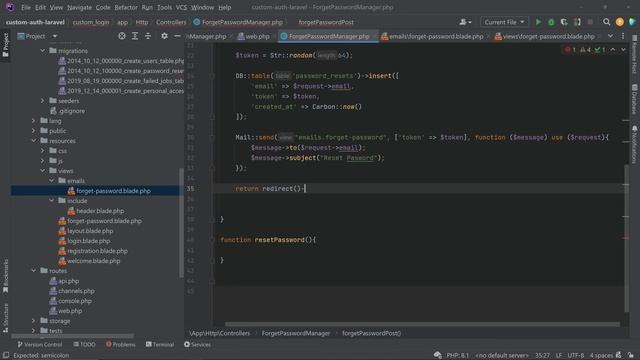The width and height of the screenshot is (640, 360).
Task: Open the Navigate menu
Action: (79, 7)
